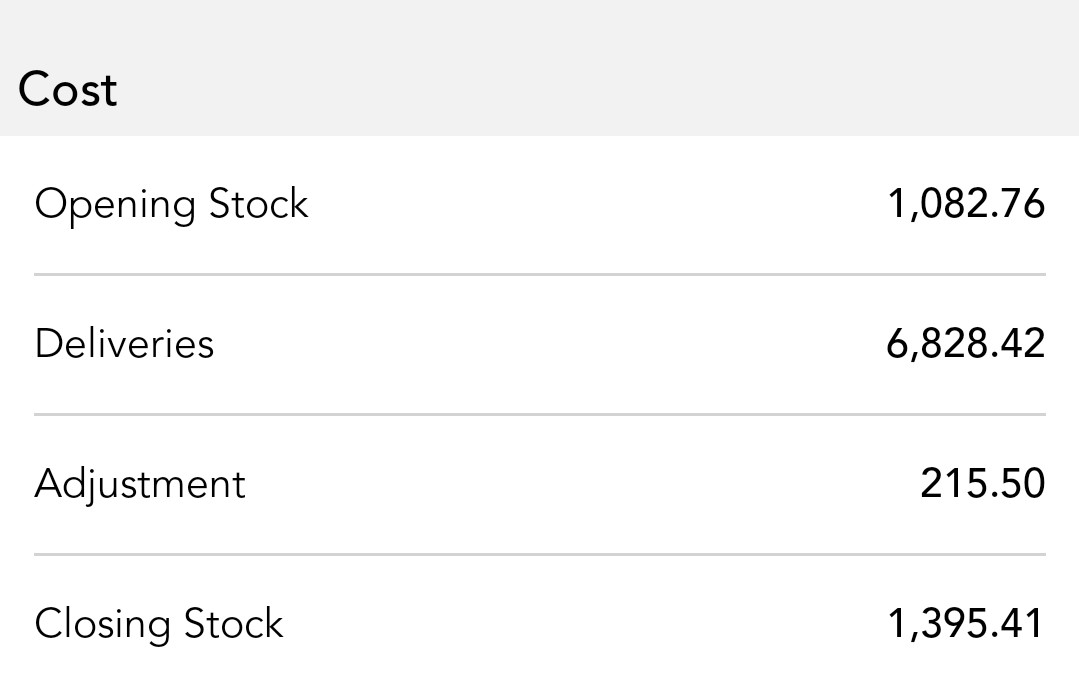Click the divider line above Closing Stock
The image size is (1079, 690).
click(540, 554)
